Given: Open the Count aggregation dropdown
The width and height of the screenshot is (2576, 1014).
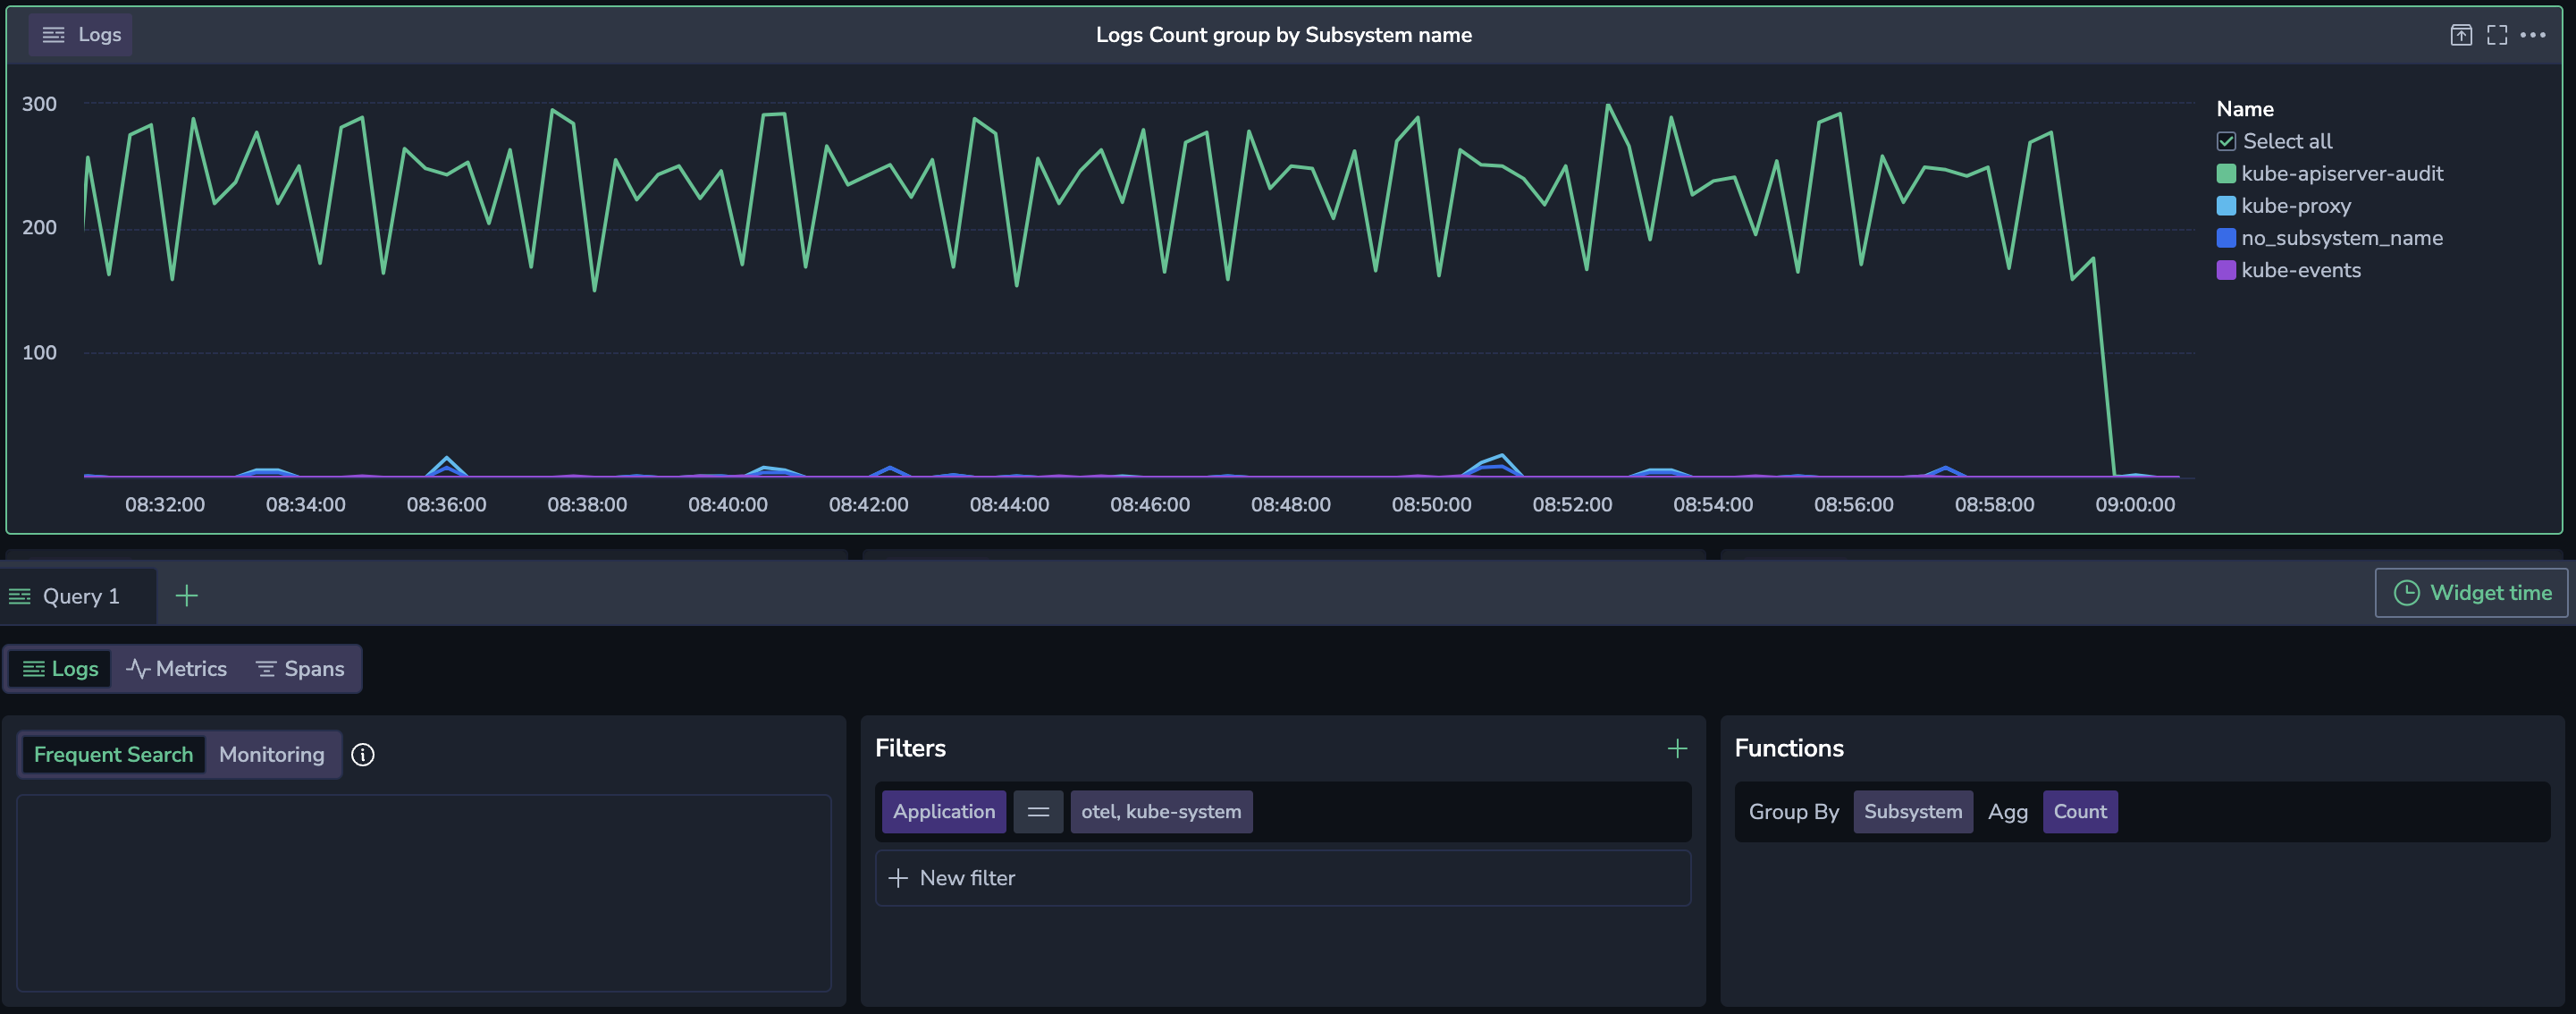Looking at the screenshot, I should tap(2080, 812).
